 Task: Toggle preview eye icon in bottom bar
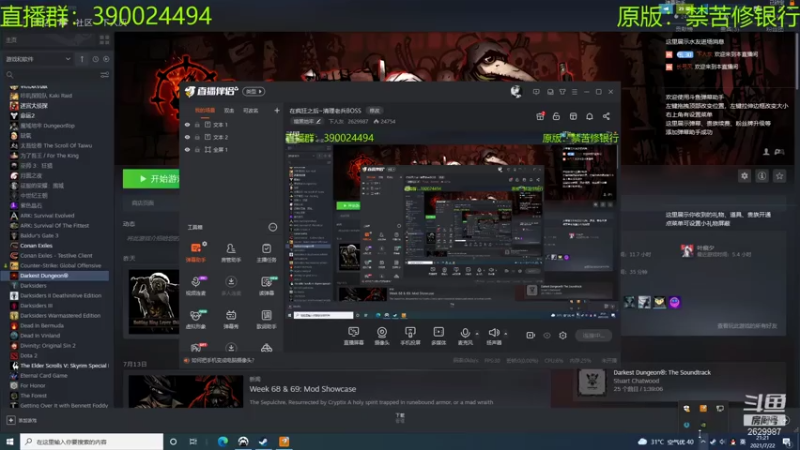point(547,335)
